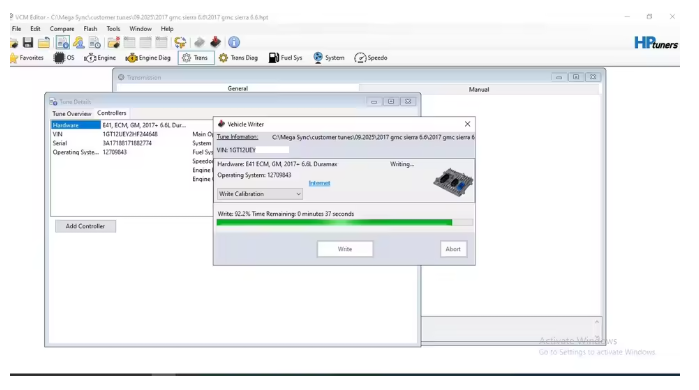Click the Write button in Vehicle Writer
Screen dimensions: 699x390
(x=345, y=249)
